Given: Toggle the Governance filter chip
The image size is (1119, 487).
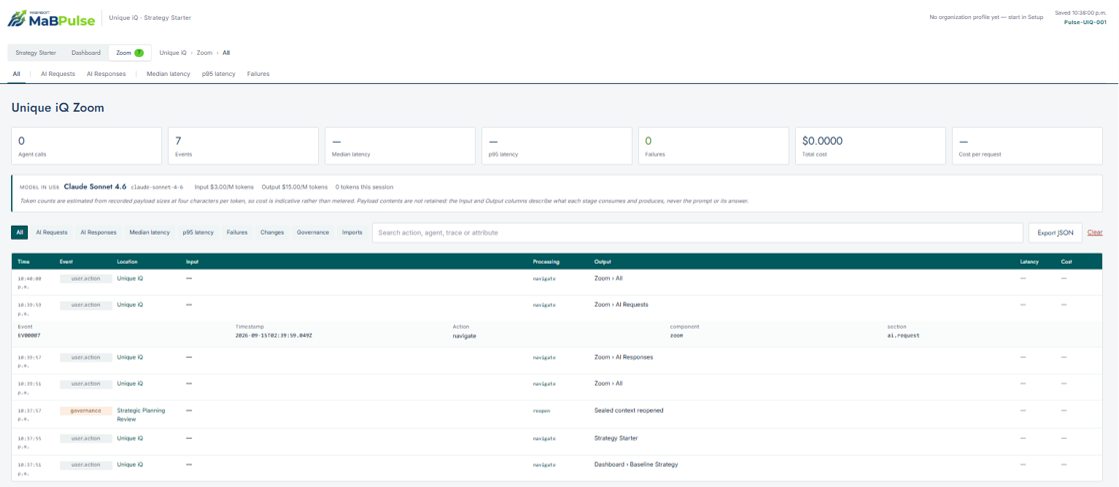Looking at the screenshot, I should tap(313, 232).
